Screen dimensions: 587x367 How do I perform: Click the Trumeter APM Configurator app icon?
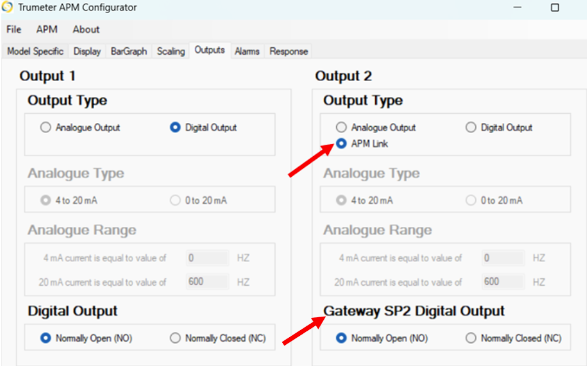[7, 7]
